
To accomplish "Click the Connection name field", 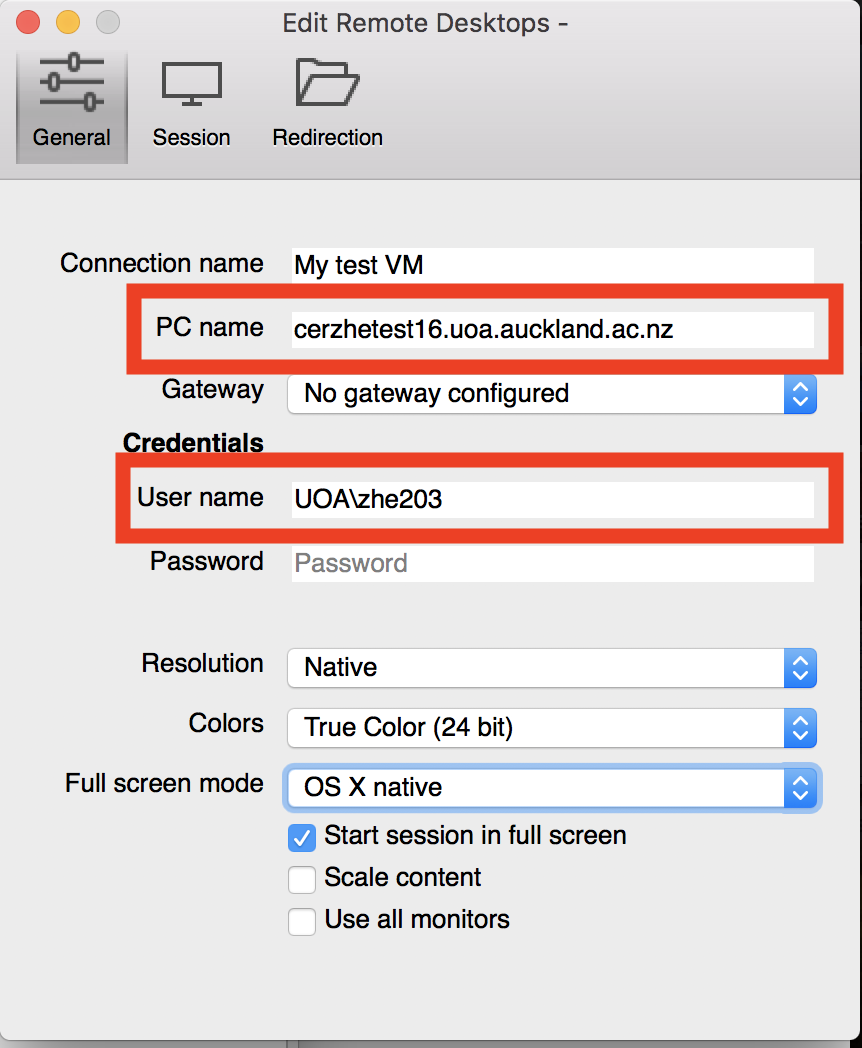I will click(553, 265).
